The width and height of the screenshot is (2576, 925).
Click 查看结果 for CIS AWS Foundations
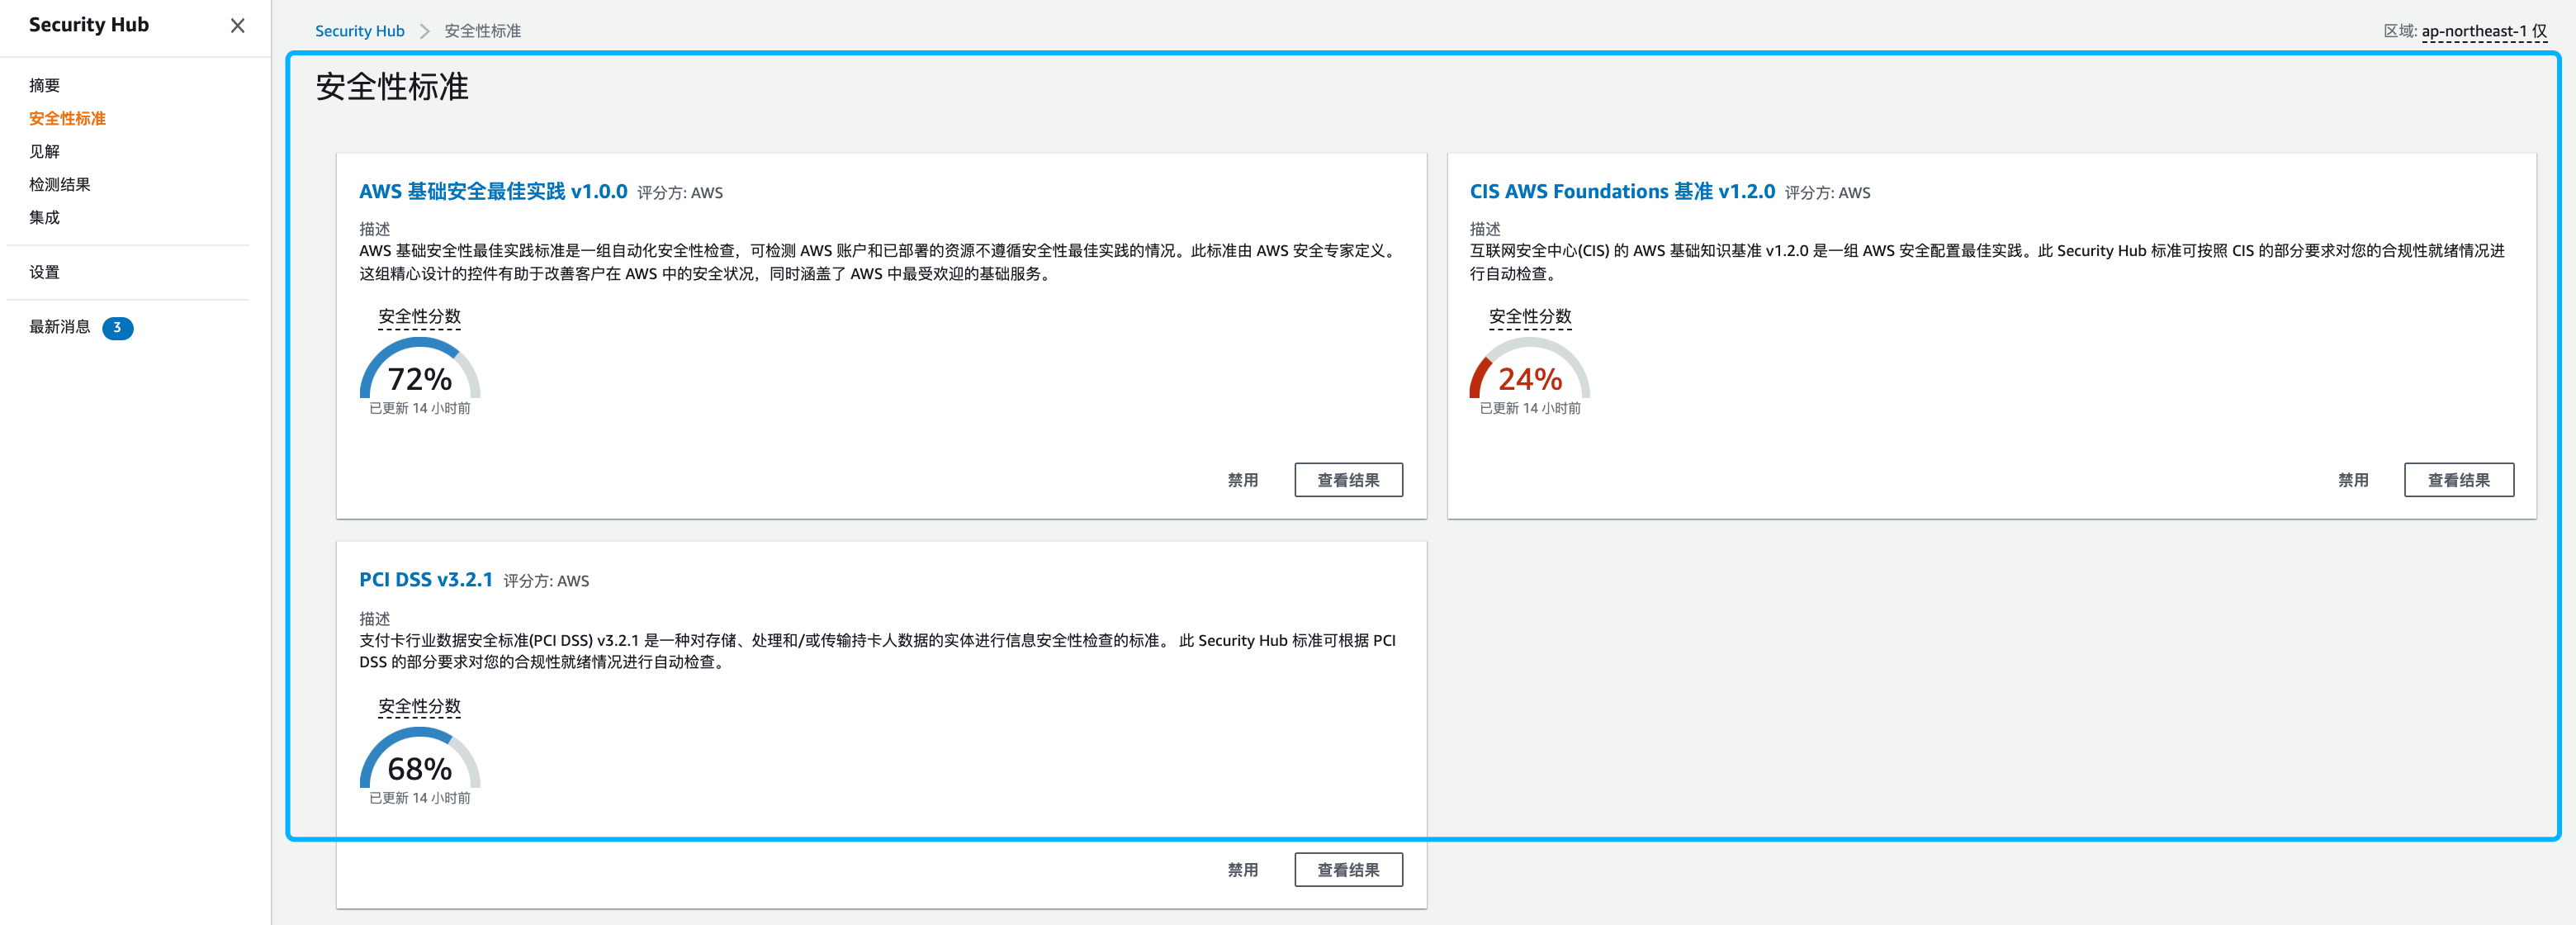2457,480
